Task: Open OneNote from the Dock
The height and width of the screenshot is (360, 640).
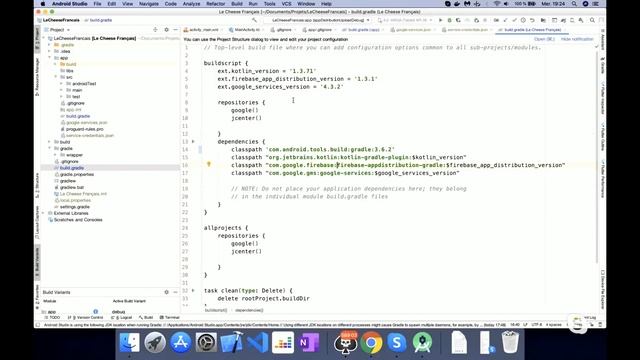Action: [x=308, y=342]
